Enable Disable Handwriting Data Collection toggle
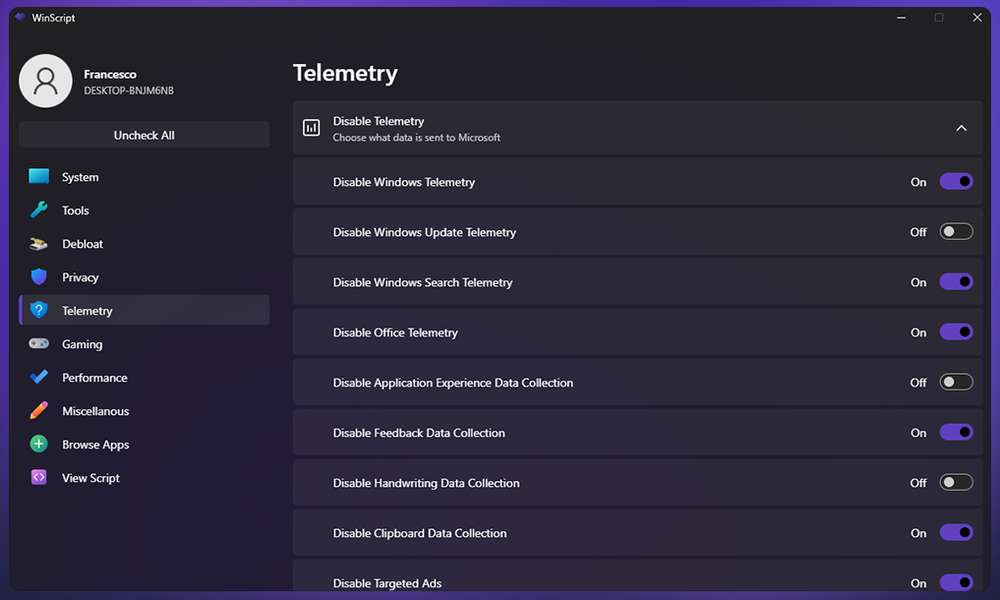The width and height of the screenshot is (1000, 600). click(956, 482)
